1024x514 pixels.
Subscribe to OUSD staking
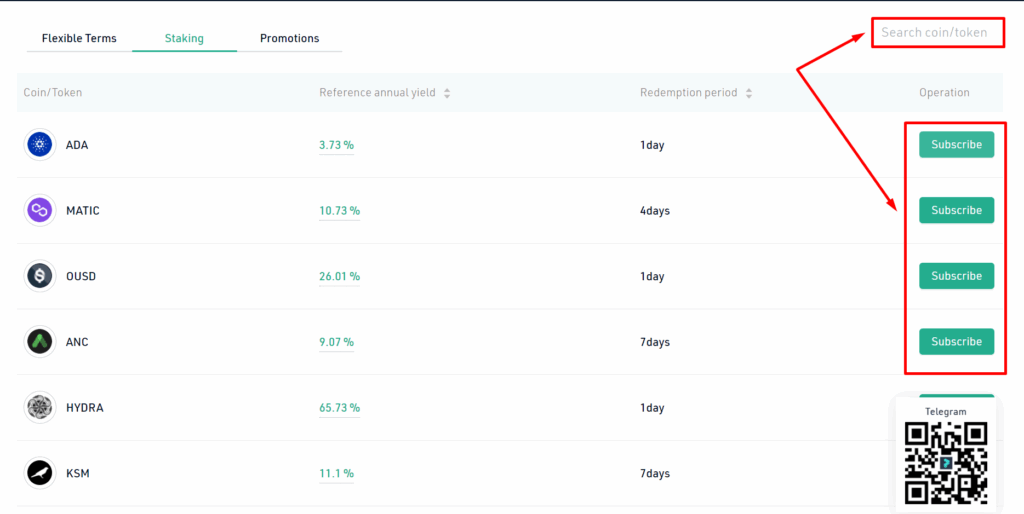(957, 276)
